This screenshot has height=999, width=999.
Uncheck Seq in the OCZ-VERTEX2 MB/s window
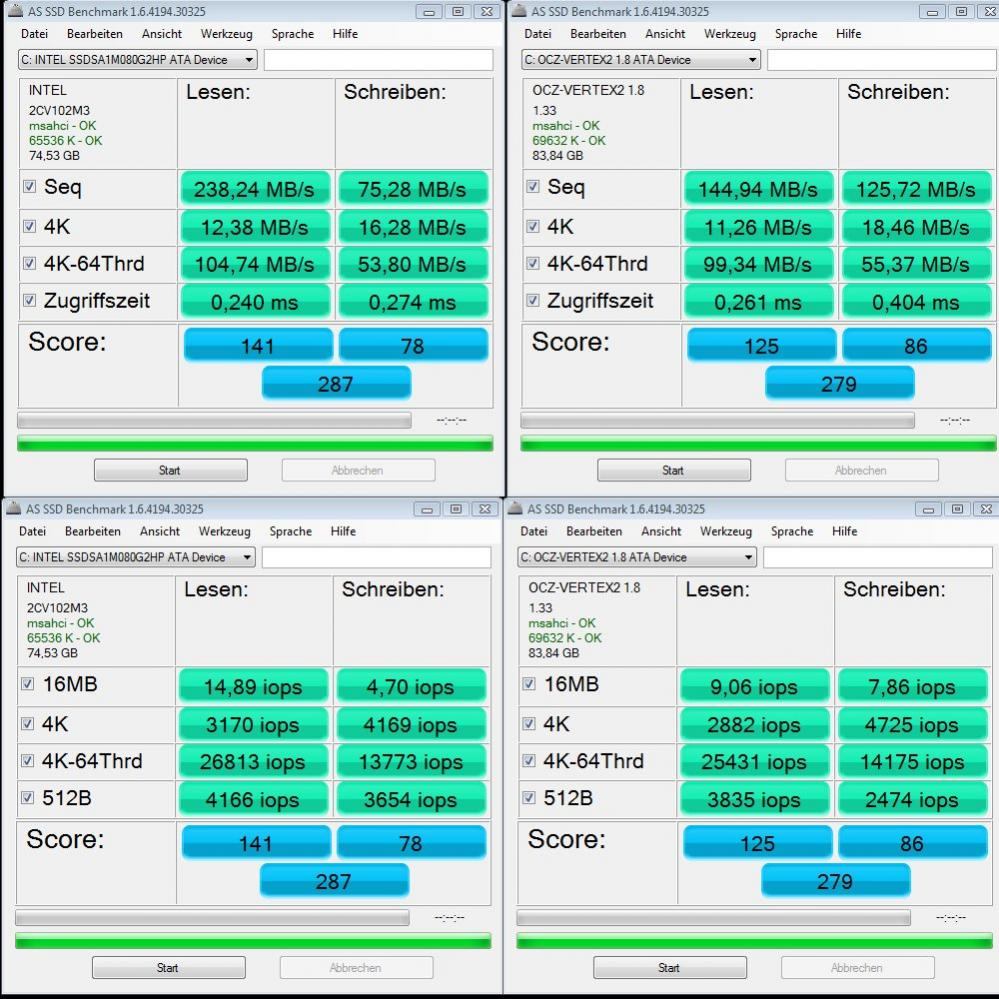[x=533, y=186]
